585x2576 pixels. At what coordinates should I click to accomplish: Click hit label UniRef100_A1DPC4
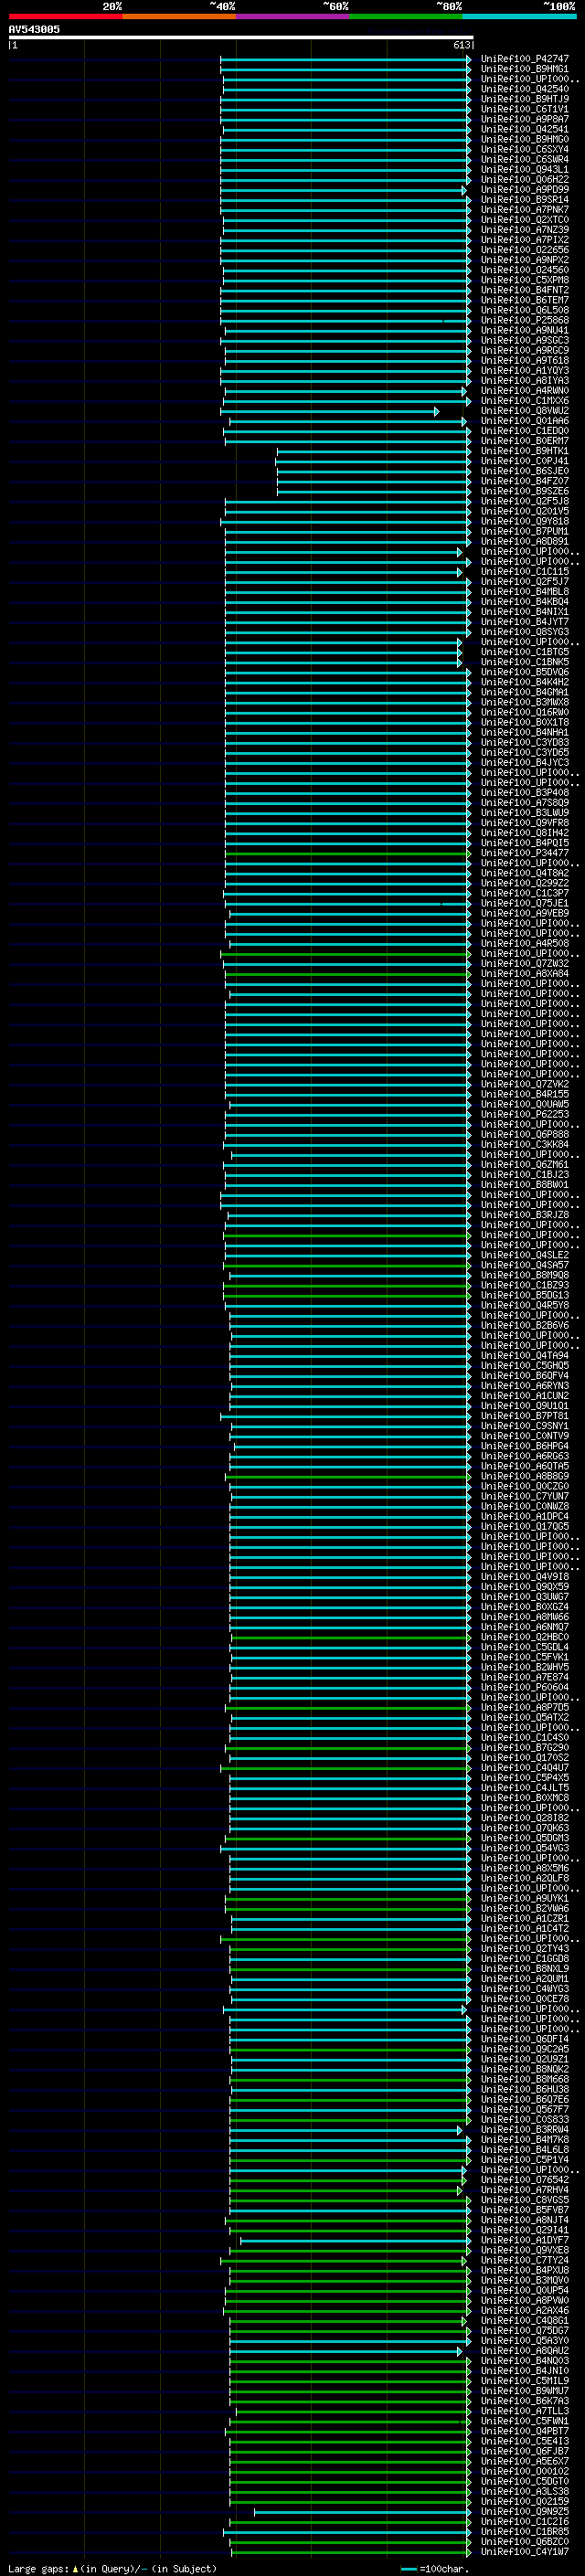pyautogui.click(x=525, y=1517)
